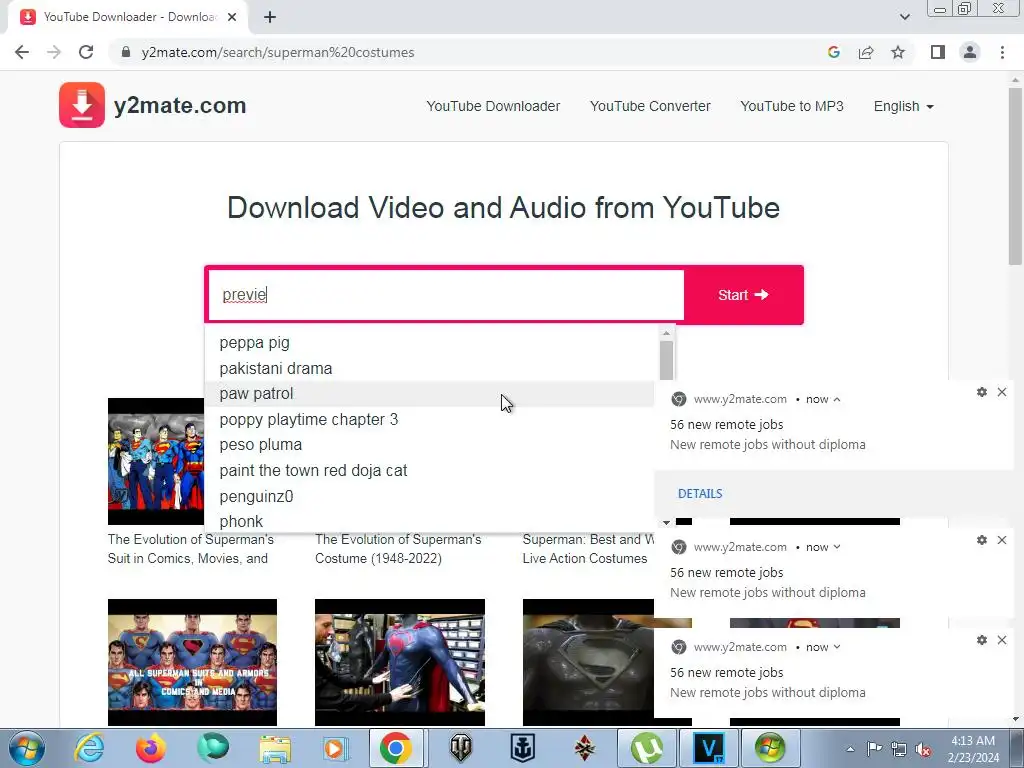Close the YouTube Downloader tab
Screen dimensions: 1024x768
click(232, 17)
